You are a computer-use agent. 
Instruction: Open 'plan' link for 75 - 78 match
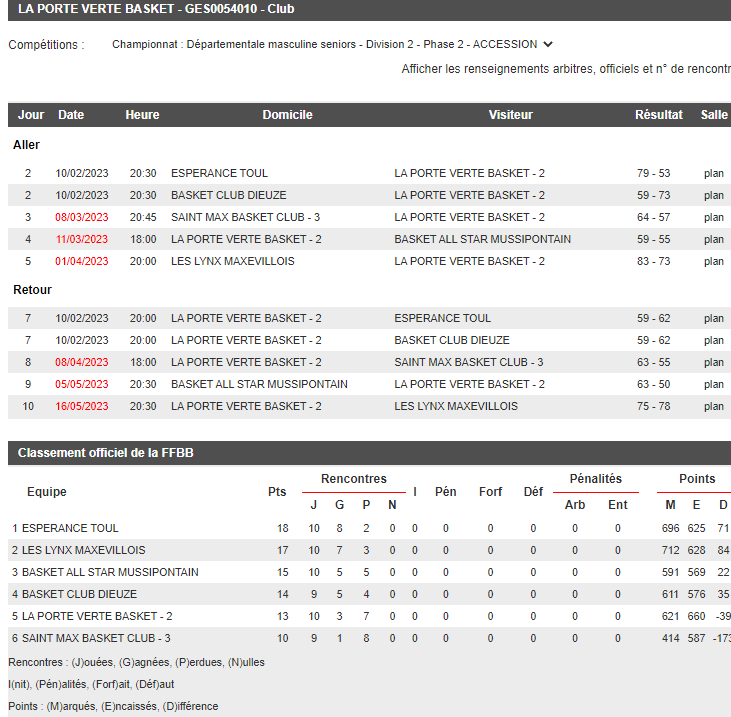[713, 406]
